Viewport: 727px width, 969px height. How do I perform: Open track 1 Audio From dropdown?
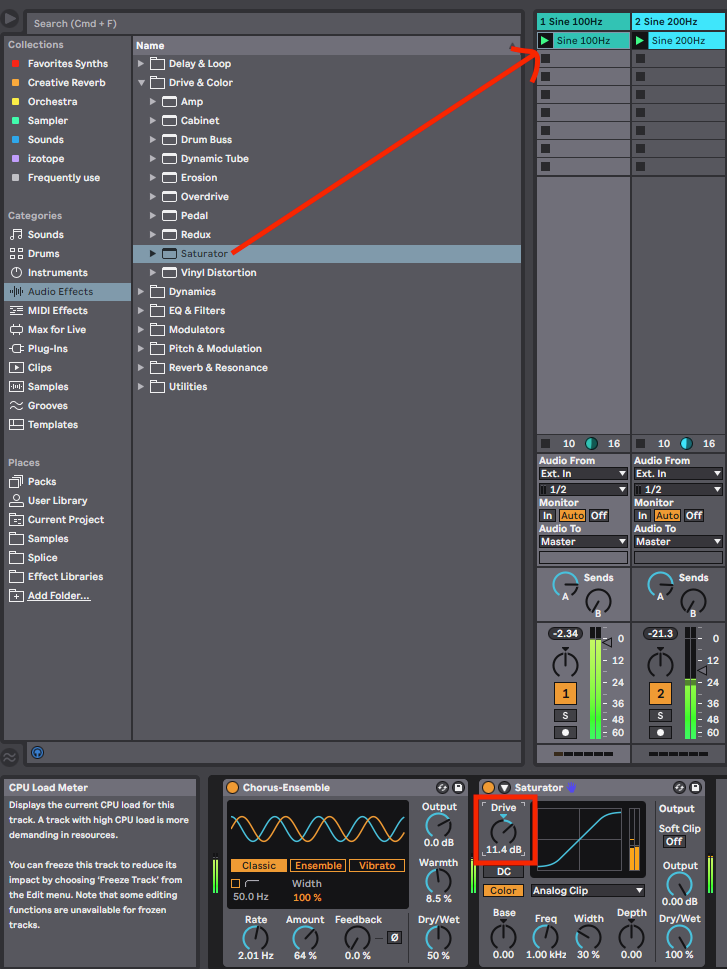click(583, 474)
